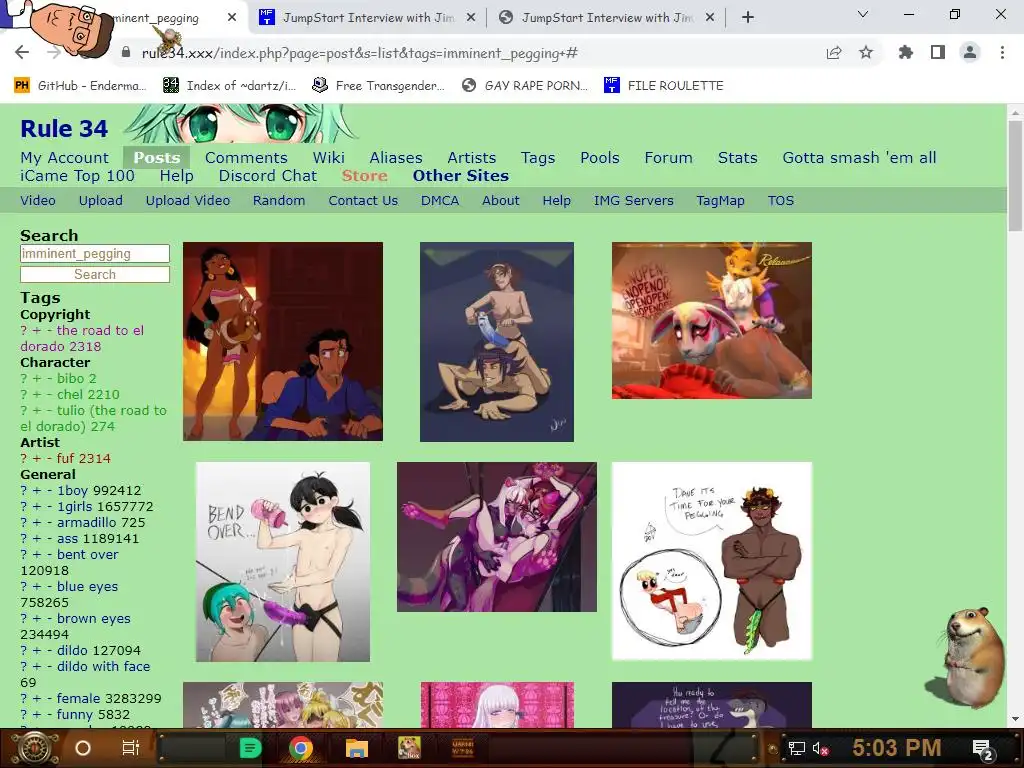Open the Aliases navigation link
The height and width of the screenshot is (768, 1024).
[x=396, y=157]
